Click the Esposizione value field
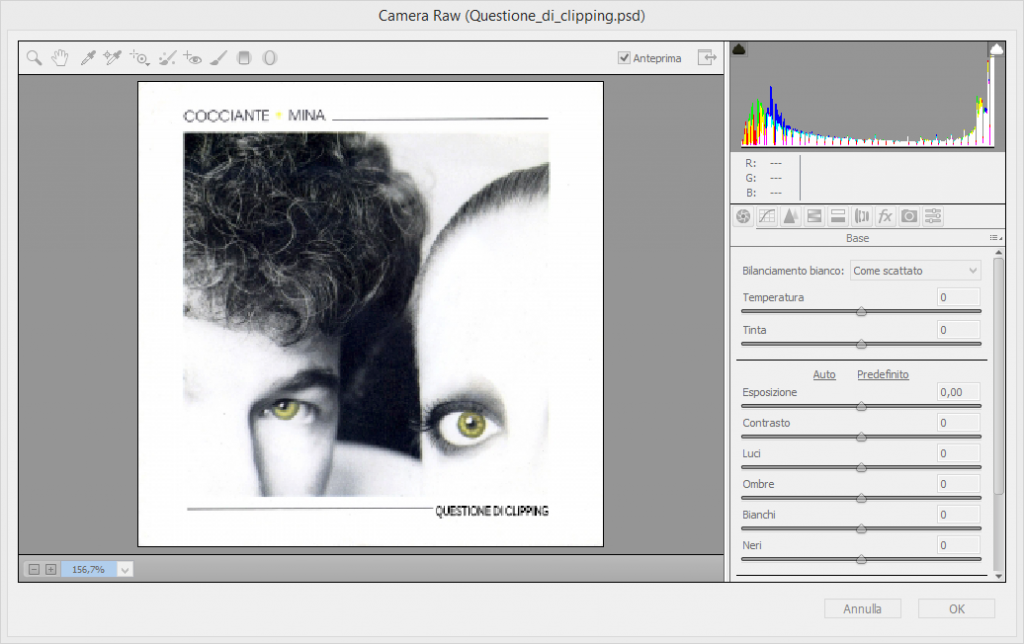 tap(959, 392)
